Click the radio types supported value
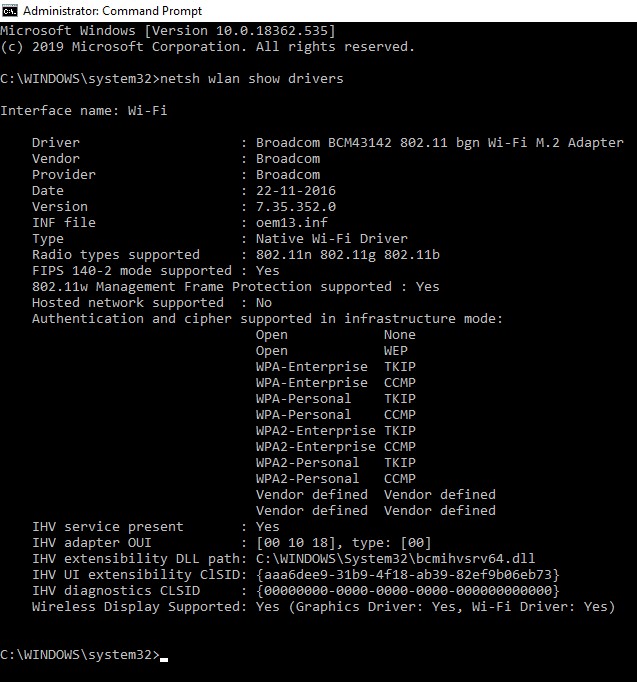 coord(347,254)
